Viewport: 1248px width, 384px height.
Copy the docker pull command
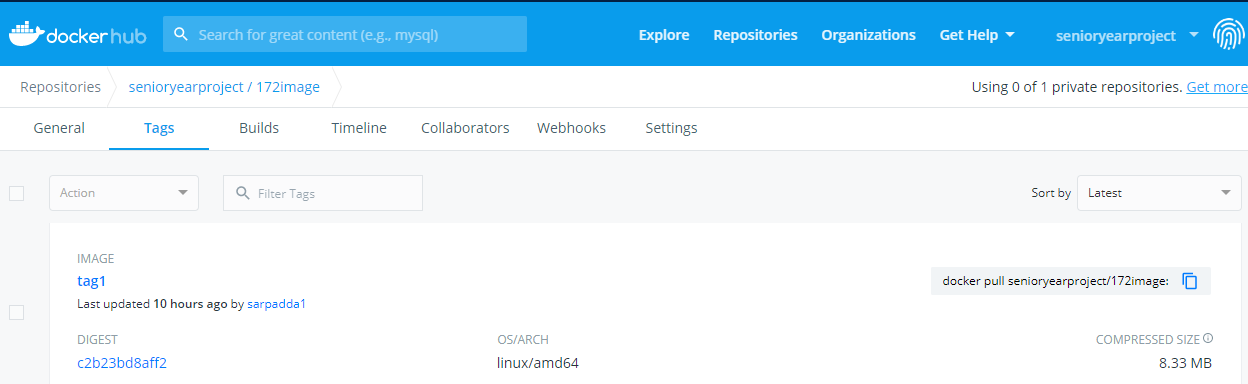coord(1190,281)
